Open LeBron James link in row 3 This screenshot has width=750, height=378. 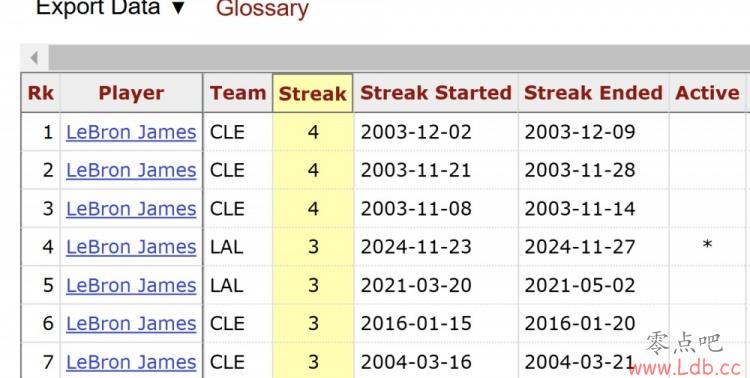131,209
